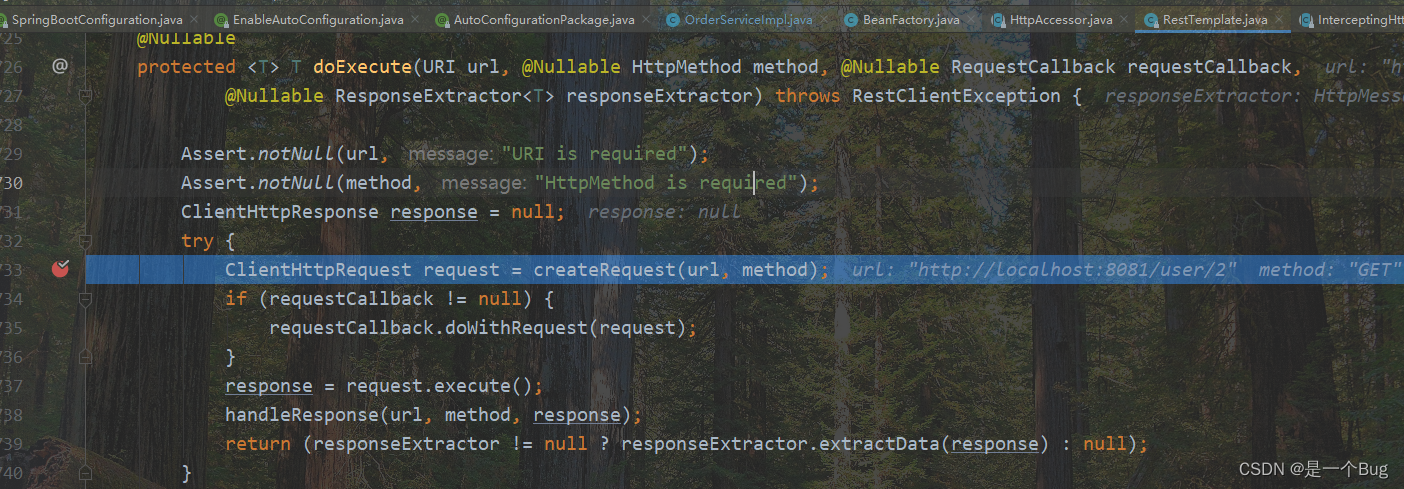
Task: Switch to SpringBootConfiguration.java tab
Action: click(x=97, y=19)
